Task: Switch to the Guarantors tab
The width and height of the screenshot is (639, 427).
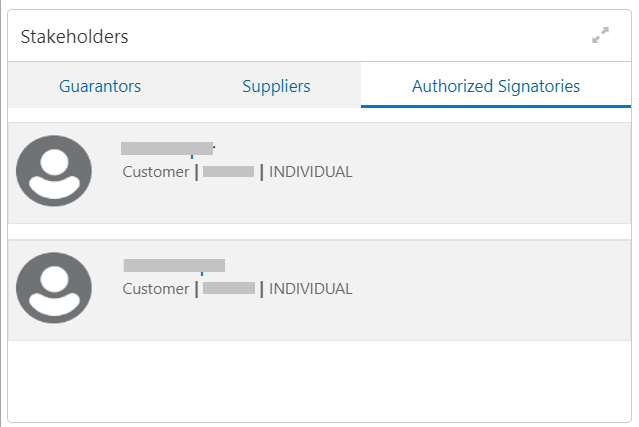Action: [100, 86]
